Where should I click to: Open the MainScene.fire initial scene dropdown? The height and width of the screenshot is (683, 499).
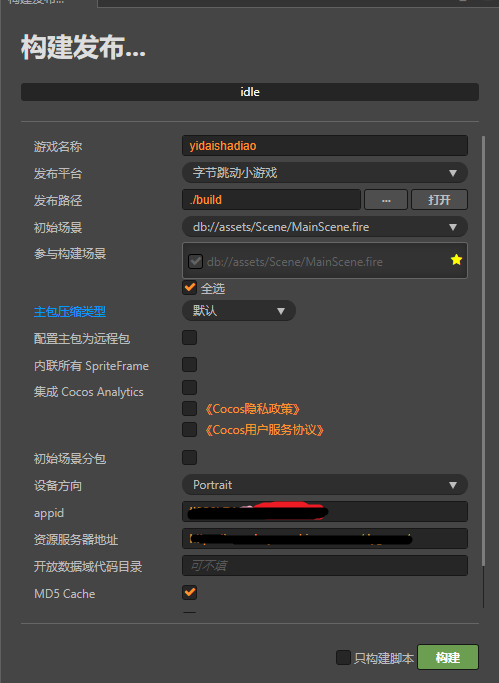click(x=325, y=227)
